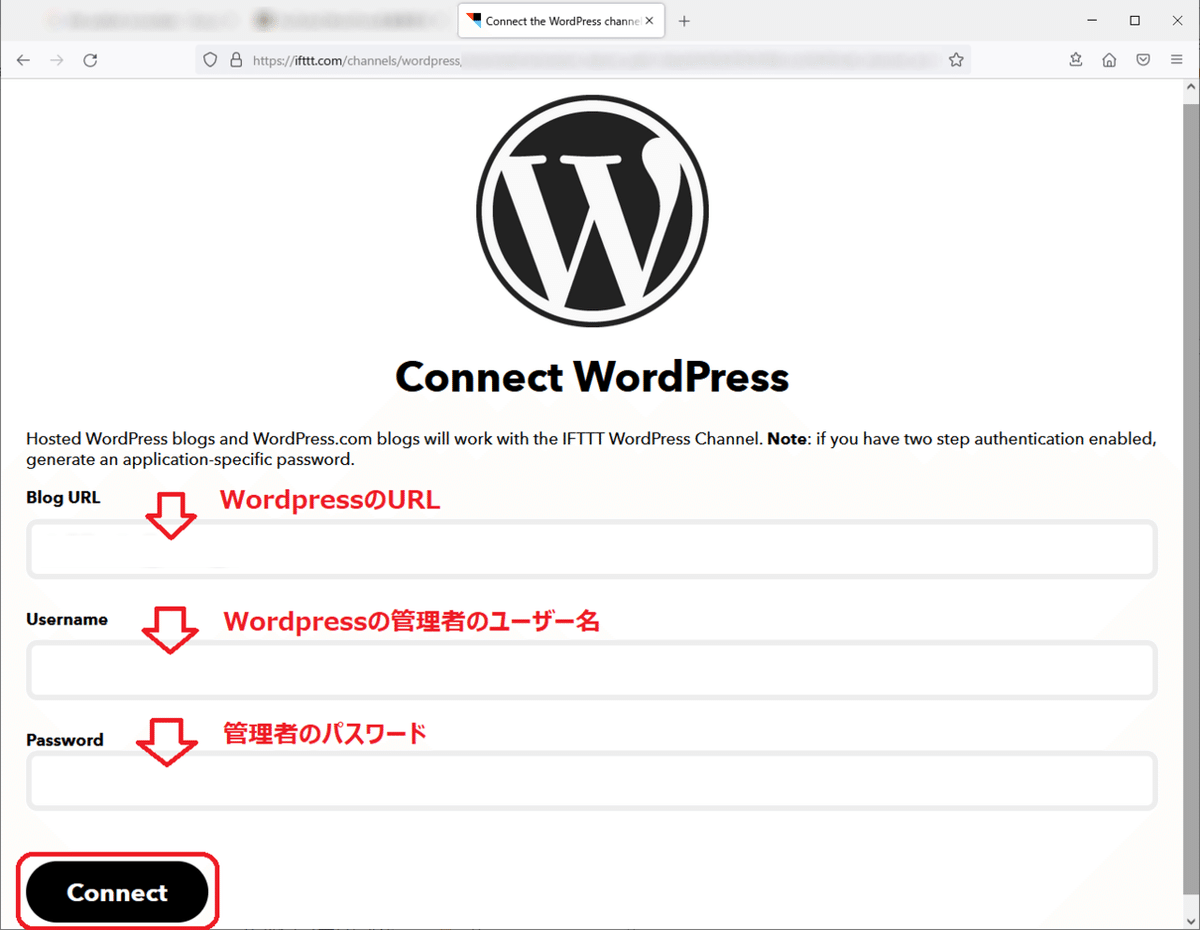Focus the Password text field
The width and height of the screenshot is (1200, 930).
coord(592,780)
